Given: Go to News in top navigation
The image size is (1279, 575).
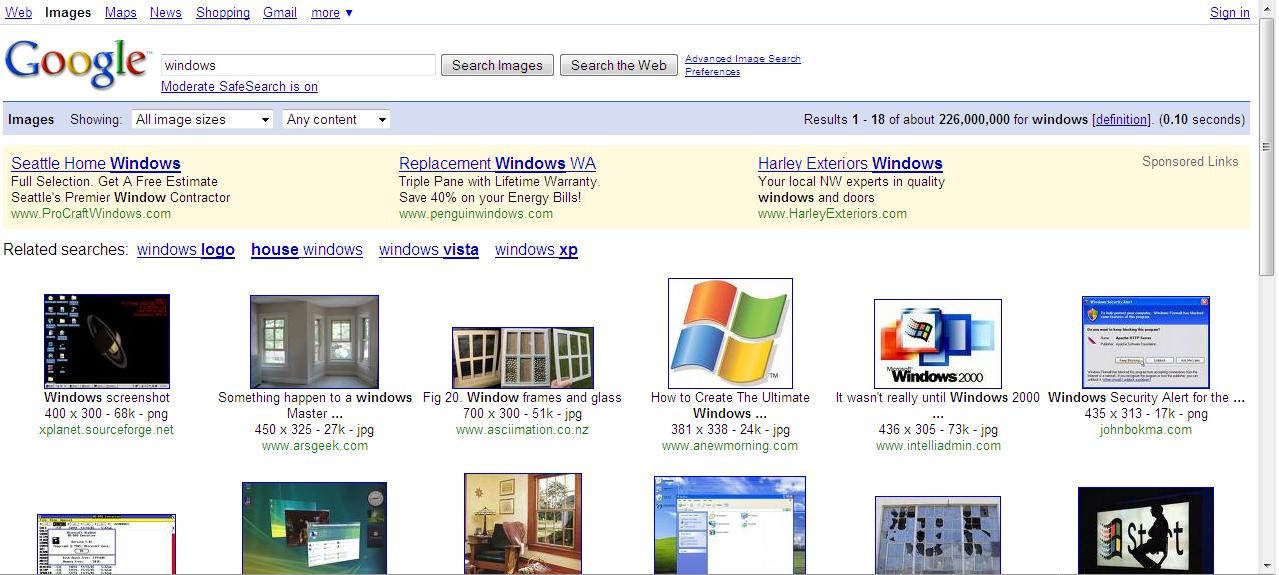Looking at the screenshot, I should [x=166, y=12].
